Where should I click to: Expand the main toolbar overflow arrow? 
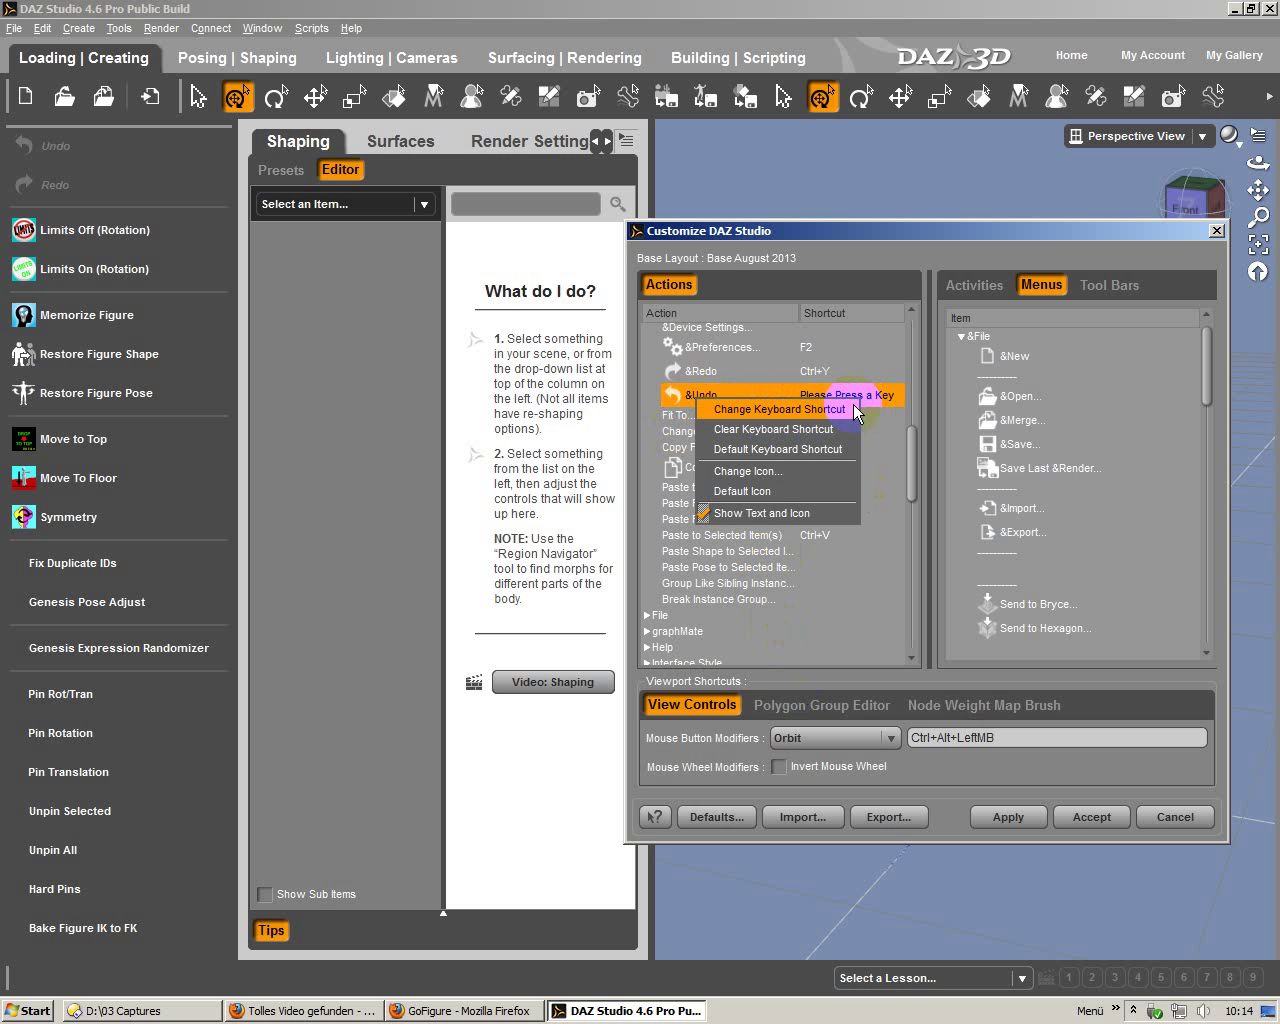tap(1269, 97)
